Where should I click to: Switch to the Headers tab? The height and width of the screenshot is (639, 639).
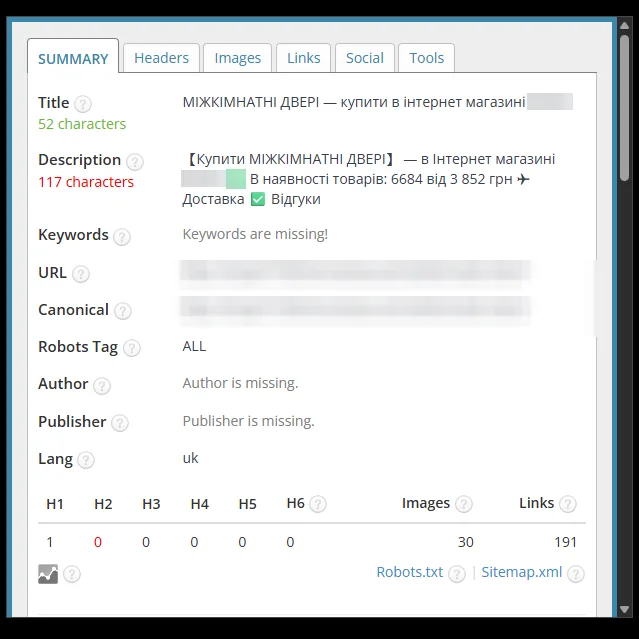161,58
